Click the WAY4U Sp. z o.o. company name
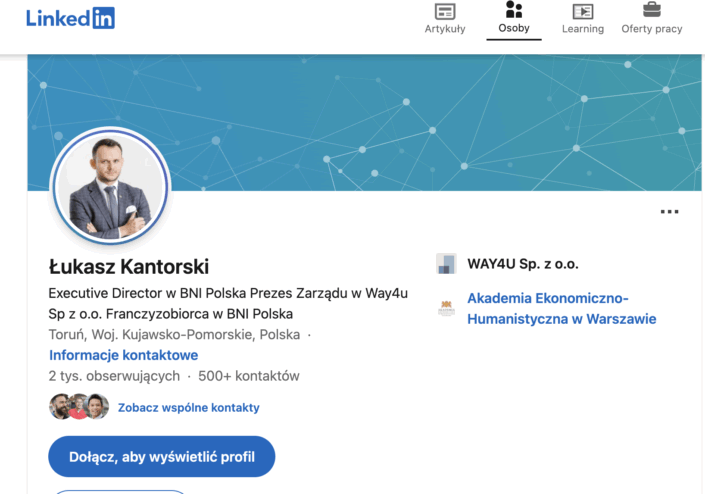Image resolution: width=705 pixels, height=494 pixels. tap(523, 265)
